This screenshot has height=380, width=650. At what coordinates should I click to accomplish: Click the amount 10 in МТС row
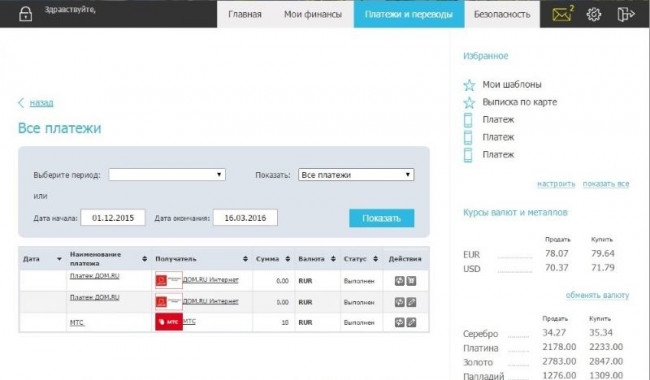click(285, 322)
